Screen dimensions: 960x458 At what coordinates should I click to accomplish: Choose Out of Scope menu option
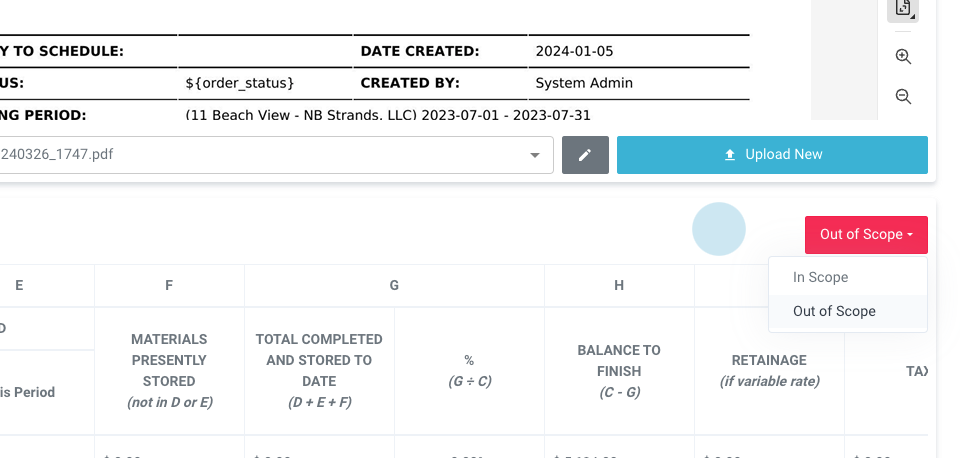pos(834,311)
